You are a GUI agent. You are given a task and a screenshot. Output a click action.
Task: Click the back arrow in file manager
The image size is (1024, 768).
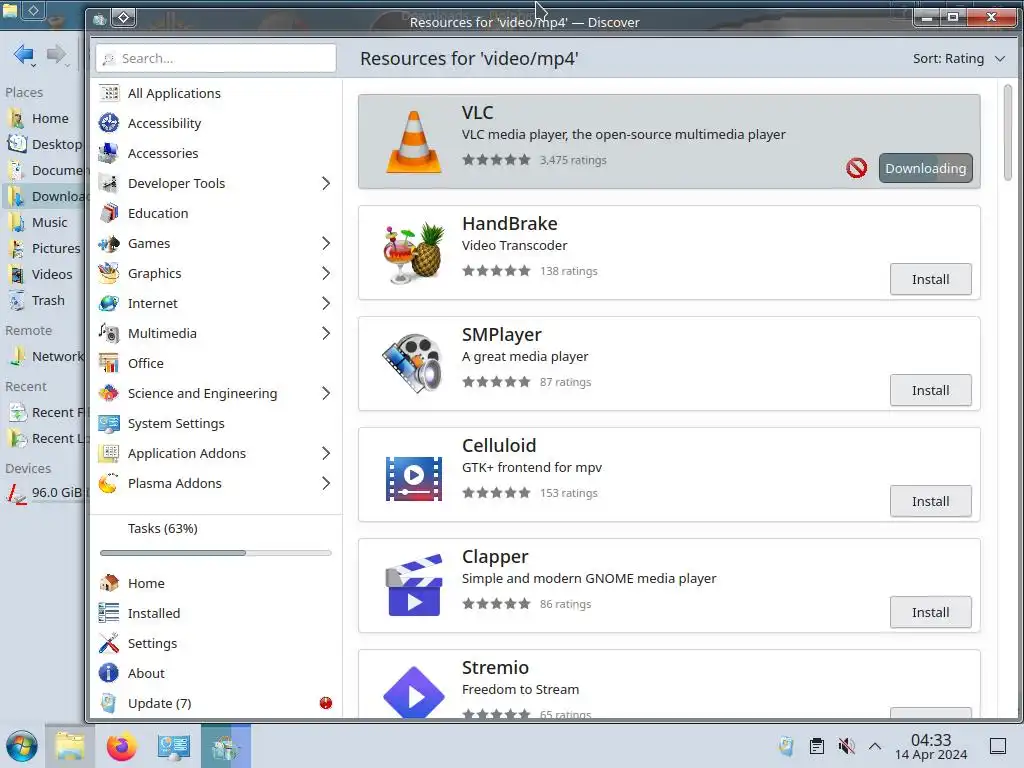point(24,55)
